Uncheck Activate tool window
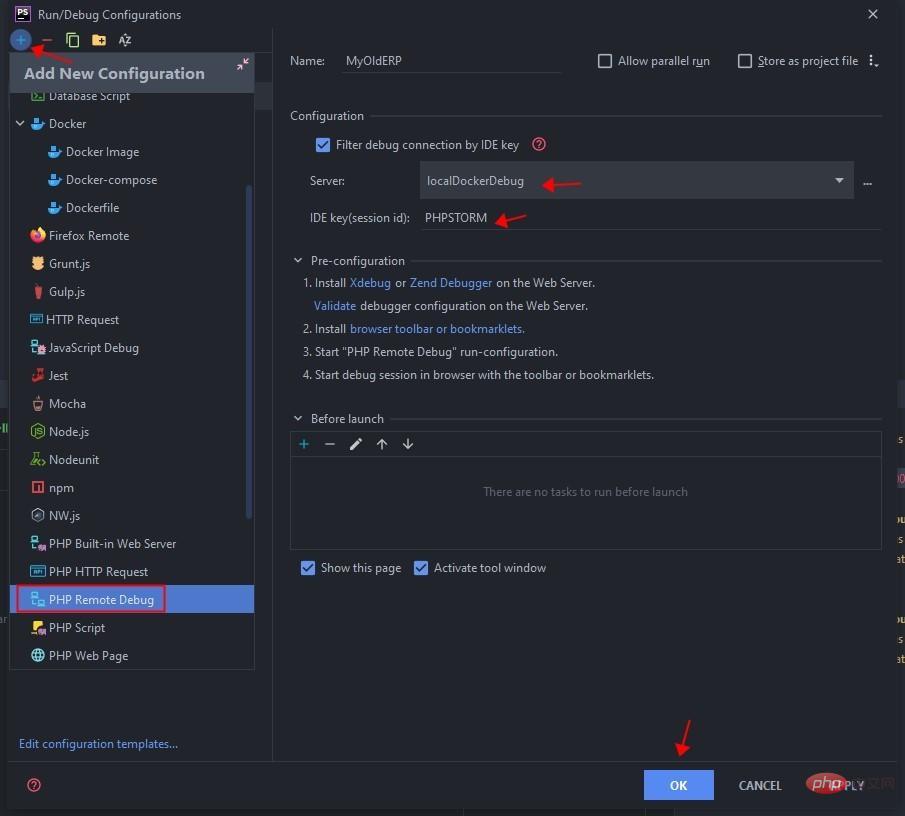This screenshot has width=905, height=816. [x=421, y=568]
